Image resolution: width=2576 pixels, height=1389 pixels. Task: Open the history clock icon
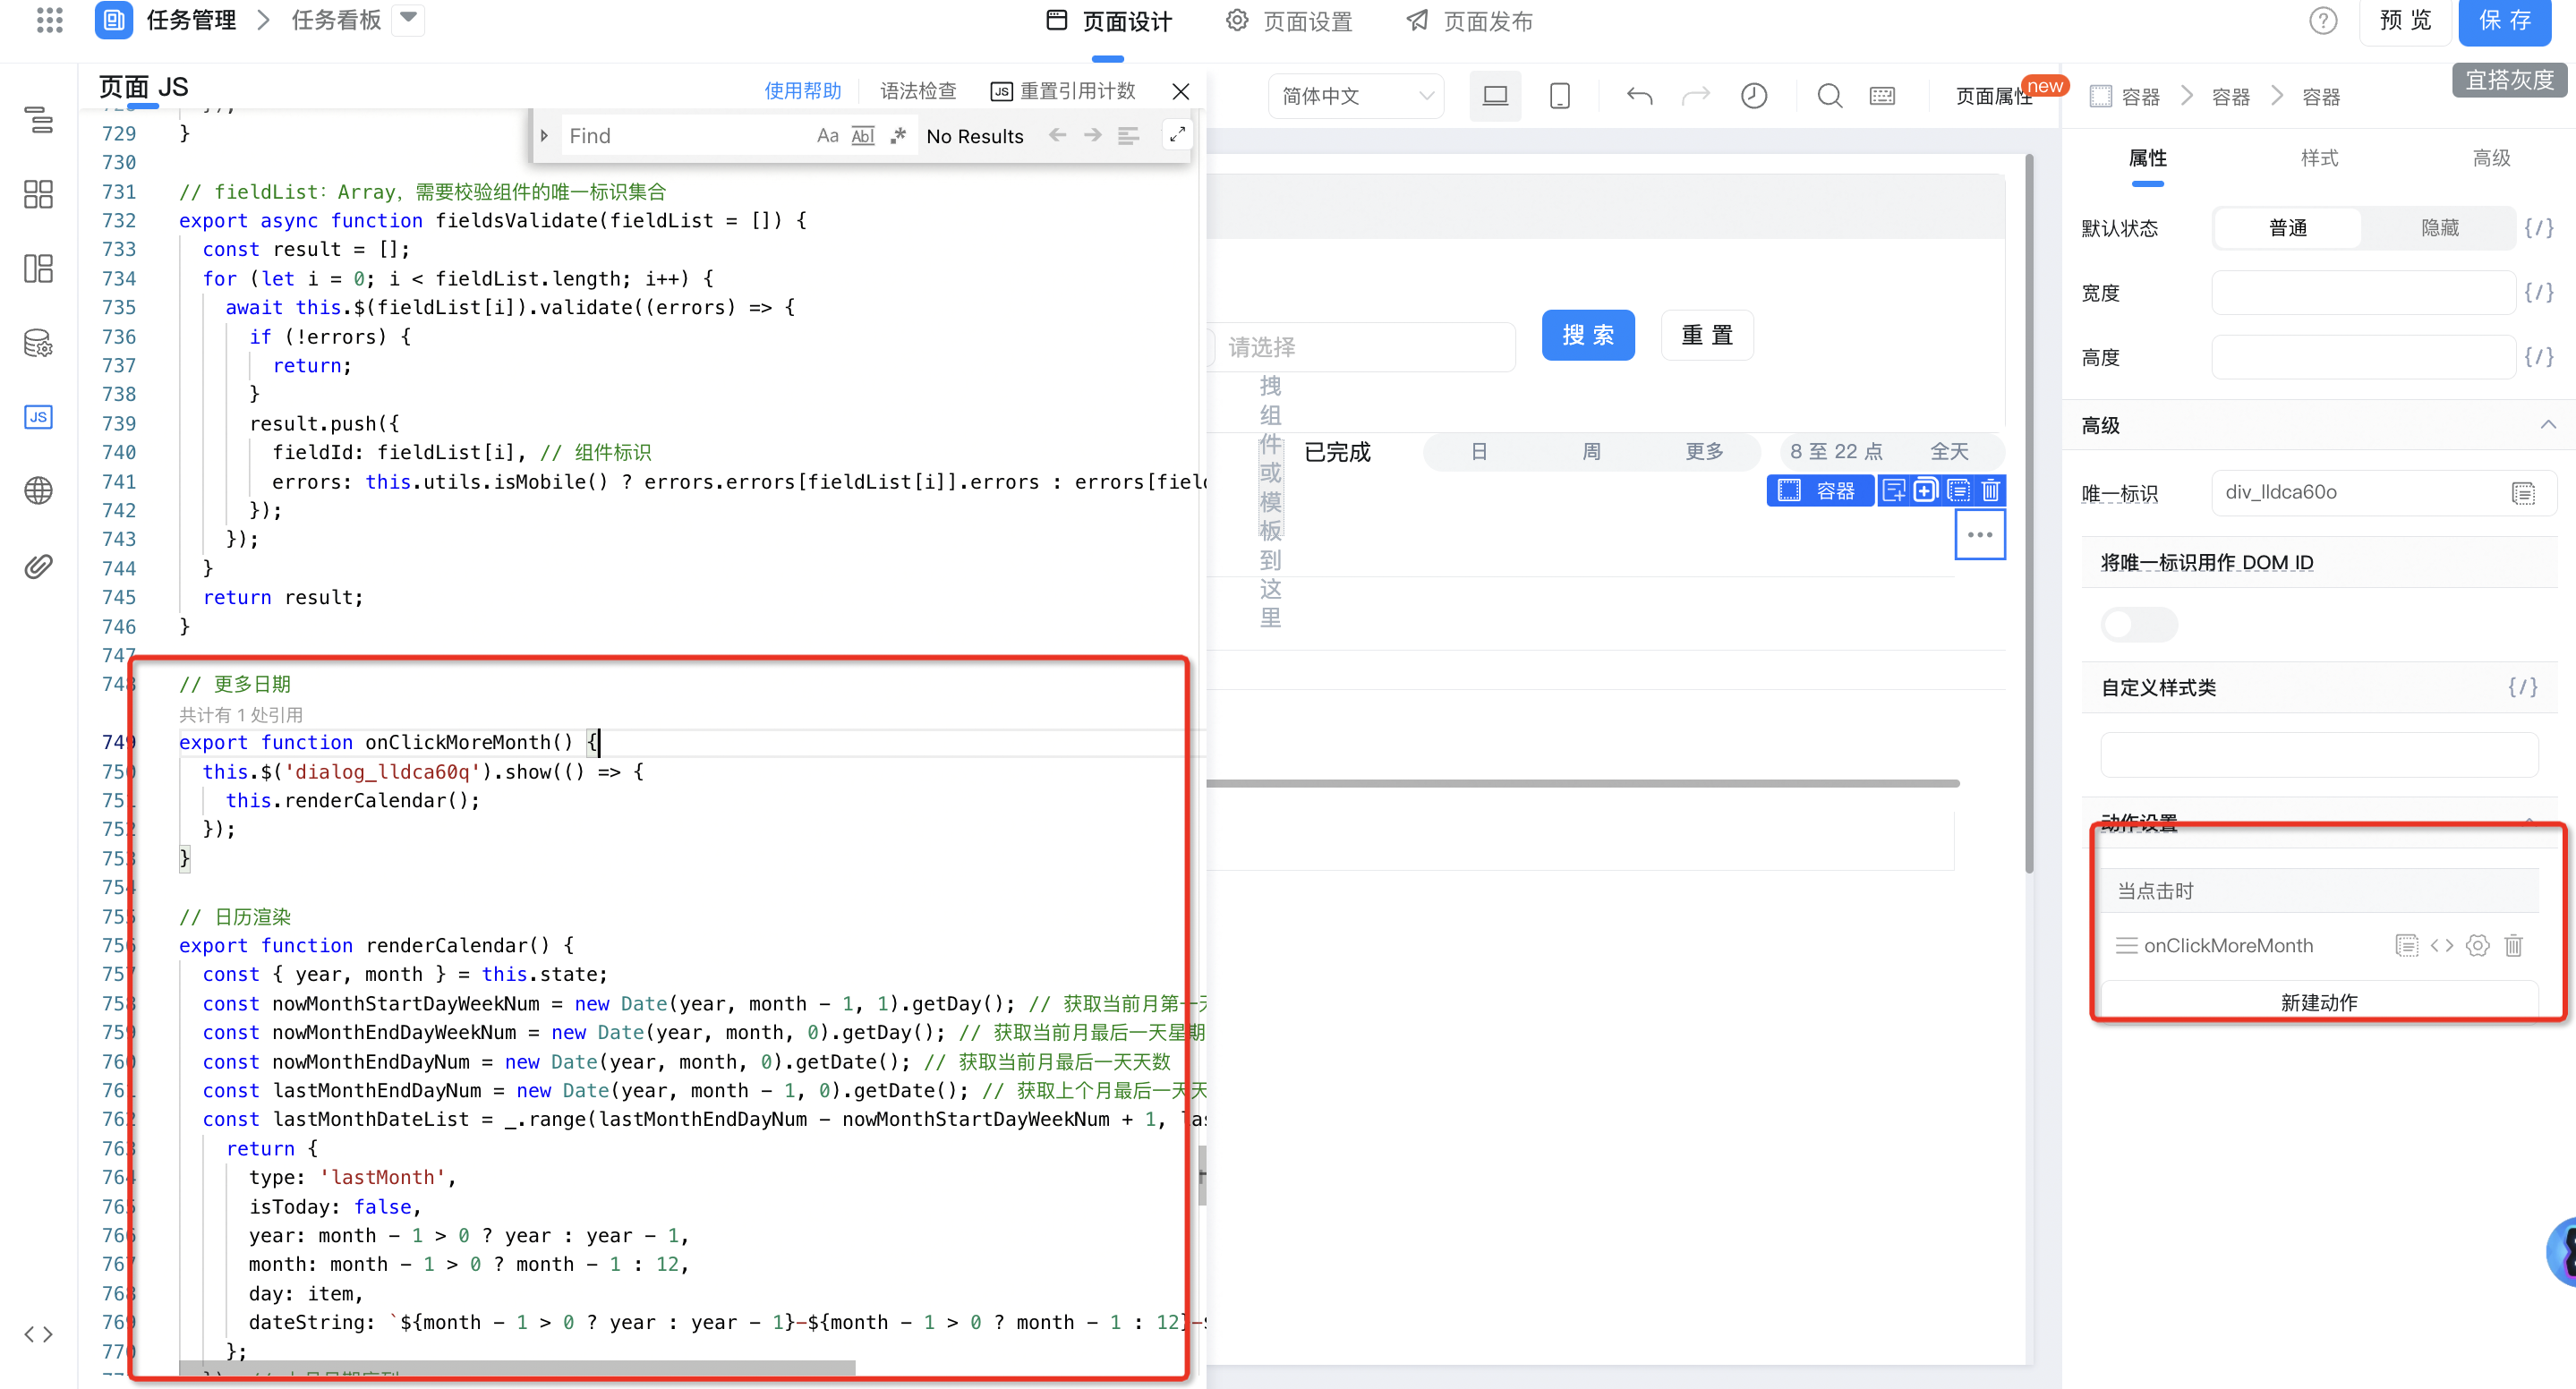[x=1754, y=96]
